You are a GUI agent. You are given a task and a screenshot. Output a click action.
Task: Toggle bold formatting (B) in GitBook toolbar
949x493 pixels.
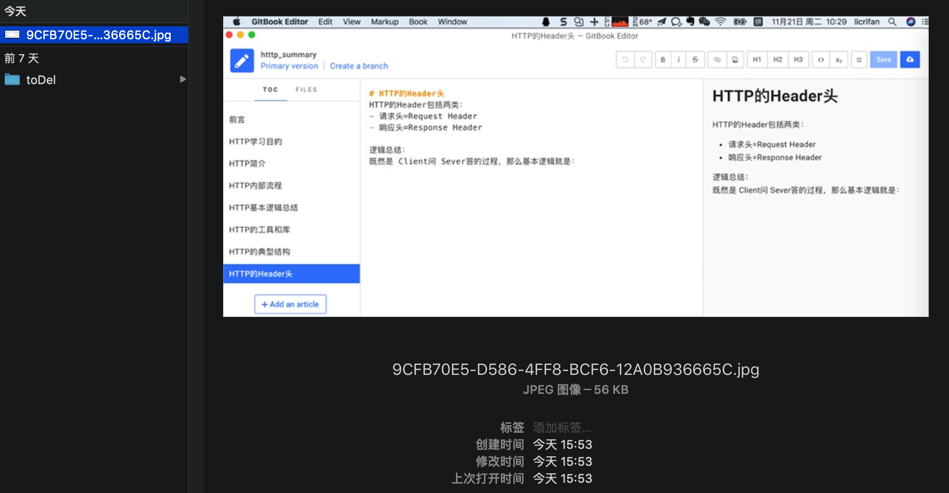point(663,59)
